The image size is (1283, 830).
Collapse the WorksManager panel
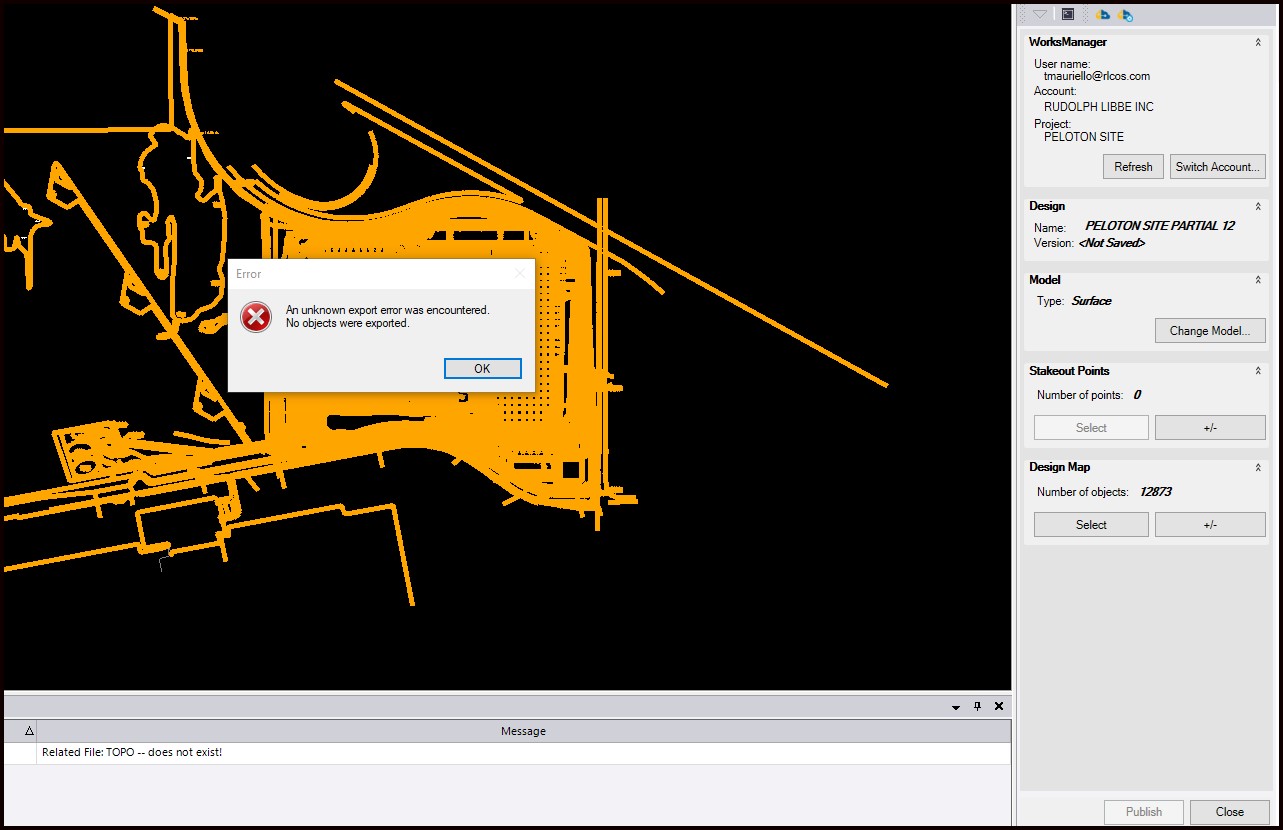1258,43
